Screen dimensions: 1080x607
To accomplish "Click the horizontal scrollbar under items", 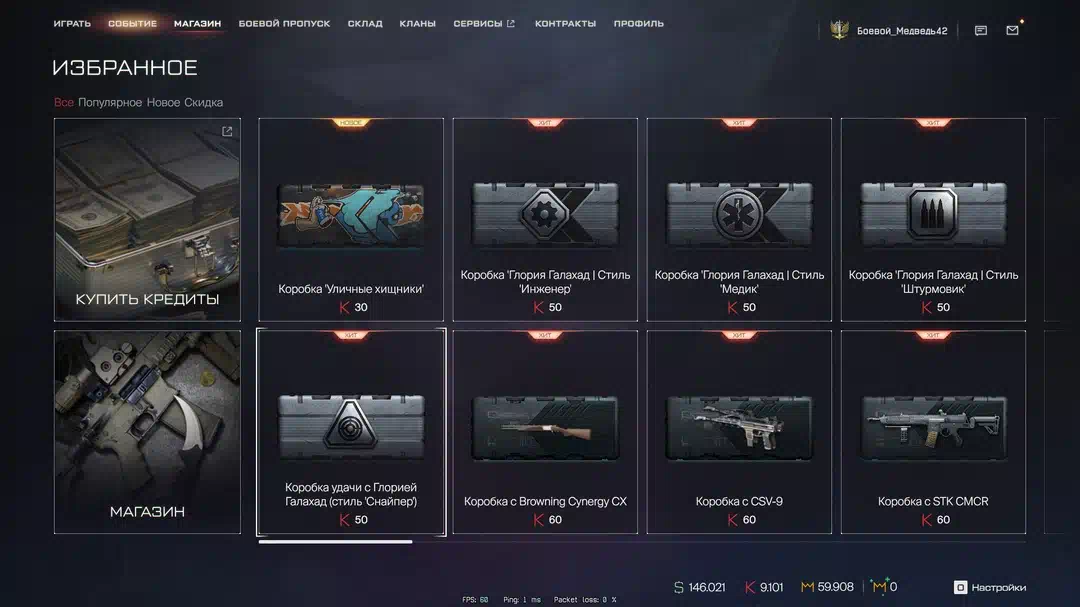I will tap(335, 542).
